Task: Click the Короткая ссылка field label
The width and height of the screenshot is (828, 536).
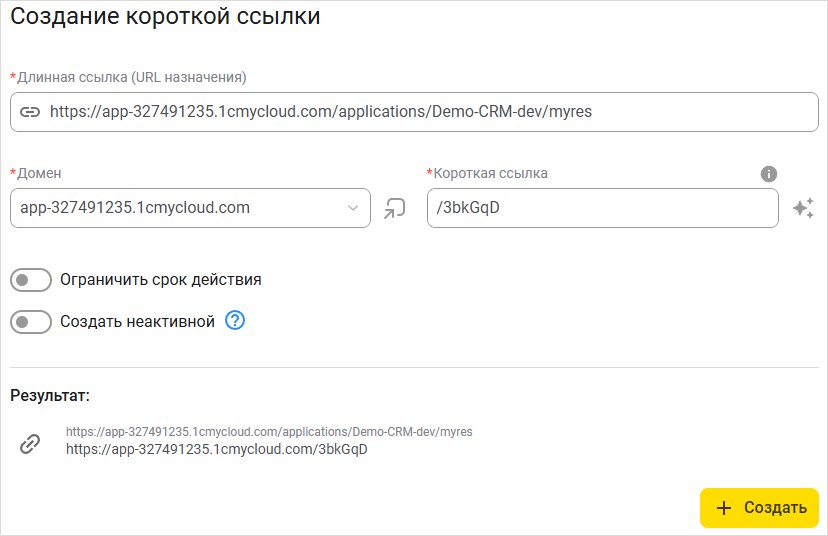Action: 490,173
